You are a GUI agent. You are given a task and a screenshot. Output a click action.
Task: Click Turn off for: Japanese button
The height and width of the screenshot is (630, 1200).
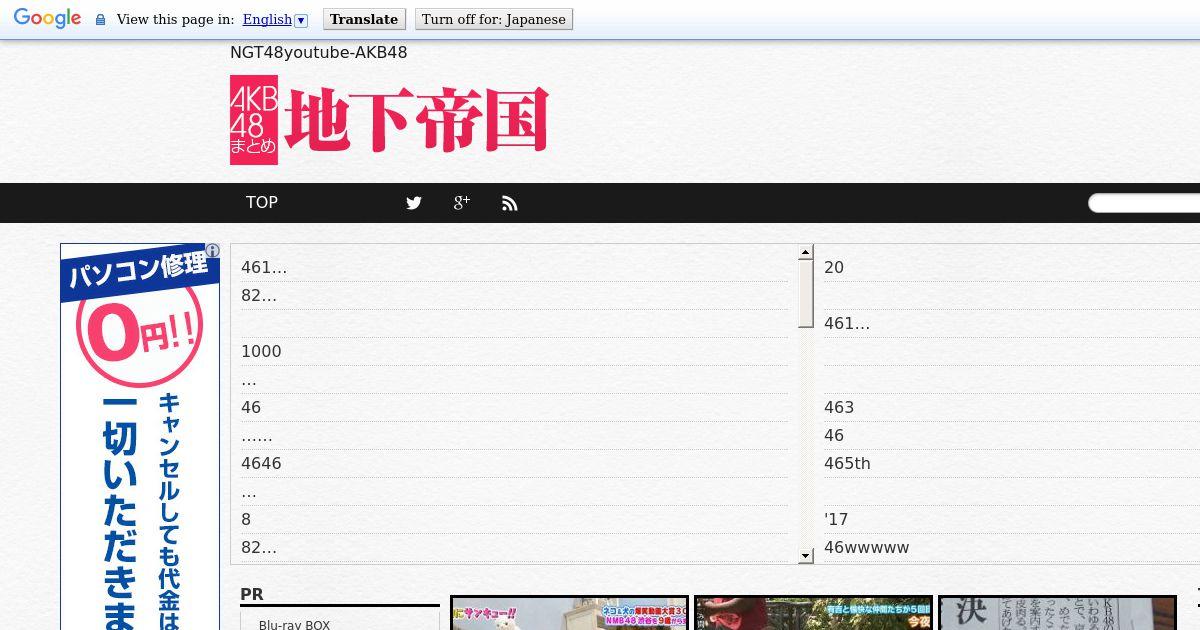[x=493, y=19]
